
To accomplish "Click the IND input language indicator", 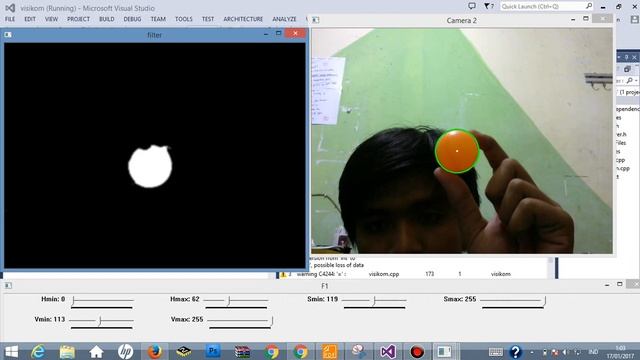I will click(593, 352).
